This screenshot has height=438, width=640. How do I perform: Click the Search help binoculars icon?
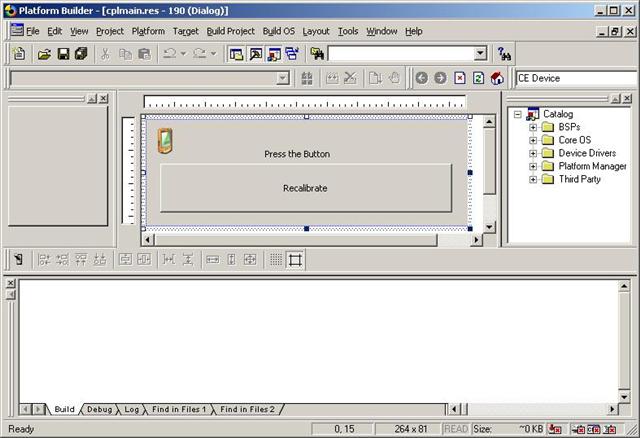(x=504, y=54)
